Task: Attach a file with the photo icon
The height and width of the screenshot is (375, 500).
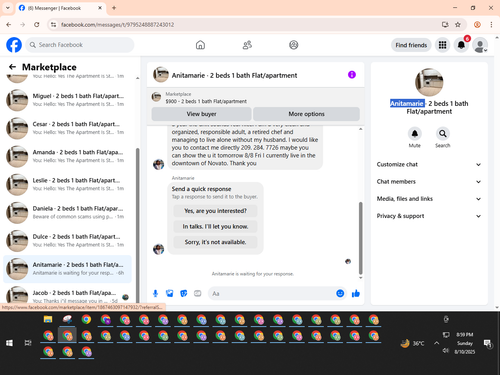Action: click(x=170, y=293)
